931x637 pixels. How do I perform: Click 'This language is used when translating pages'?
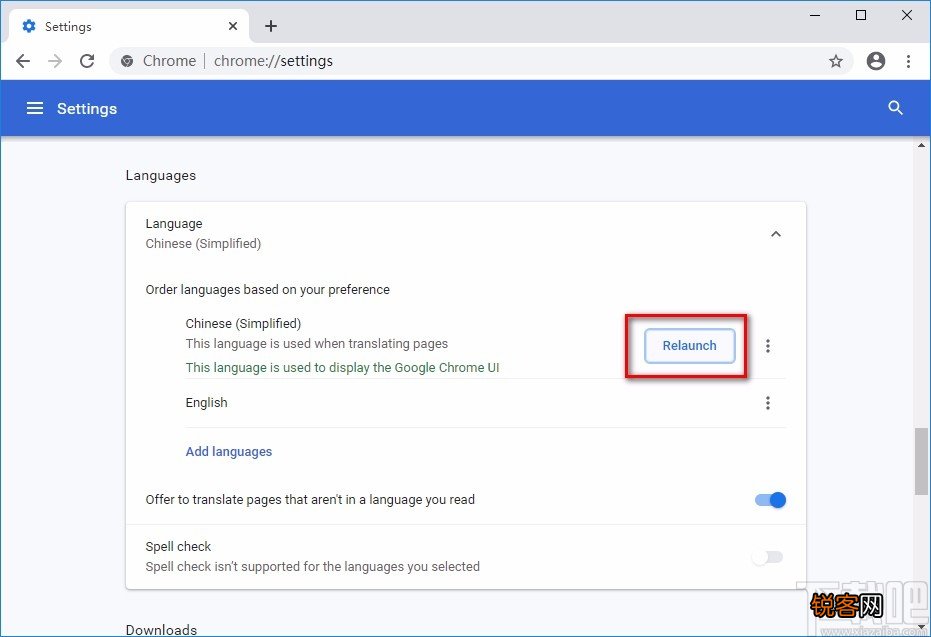pyautogui.click(x=316, y=344)
